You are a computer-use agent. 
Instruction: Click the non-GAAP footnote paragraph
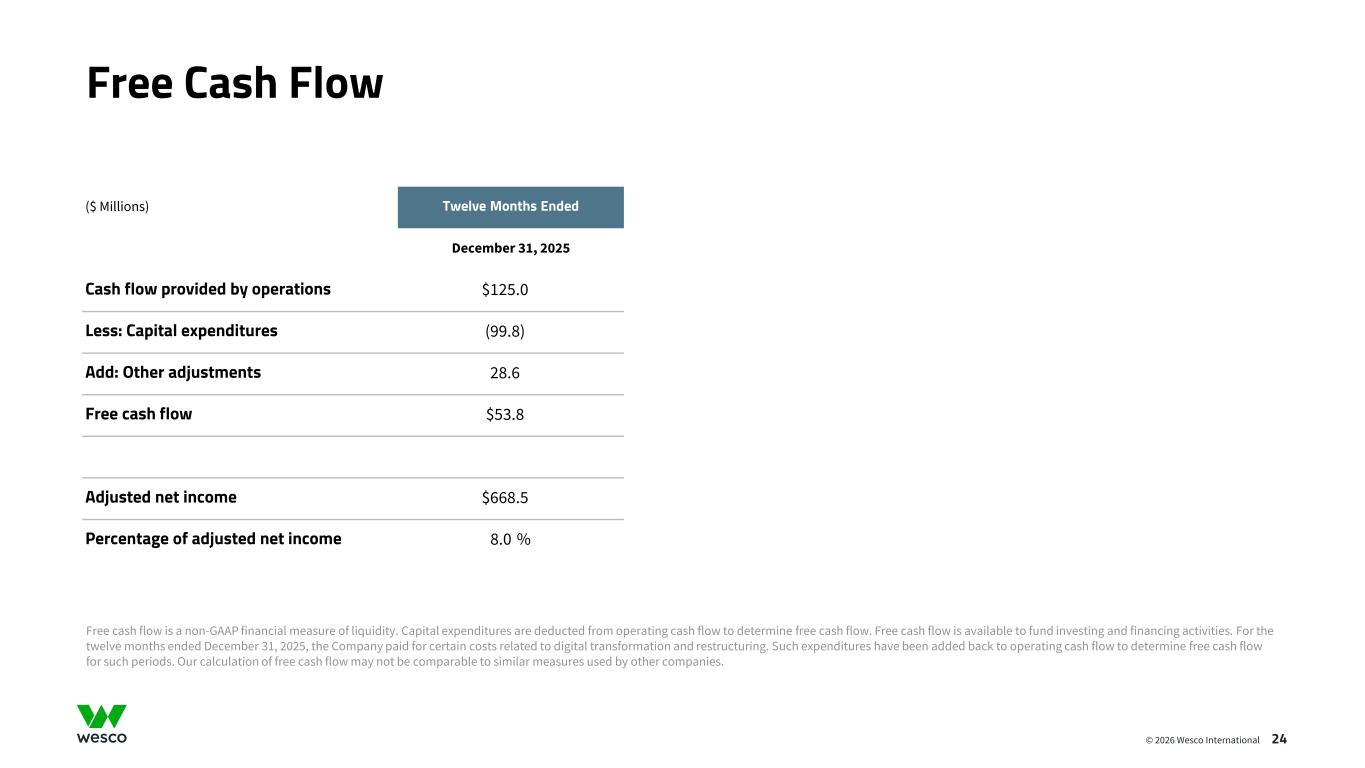coord(680,646)
